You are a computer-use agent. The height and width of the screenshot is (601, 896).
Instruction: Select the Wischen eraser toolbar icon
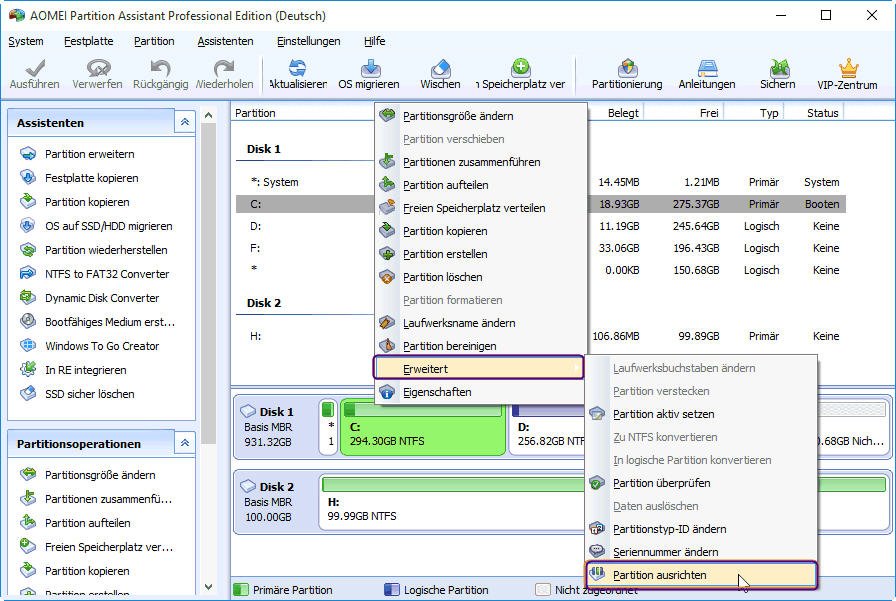point(441,68)
